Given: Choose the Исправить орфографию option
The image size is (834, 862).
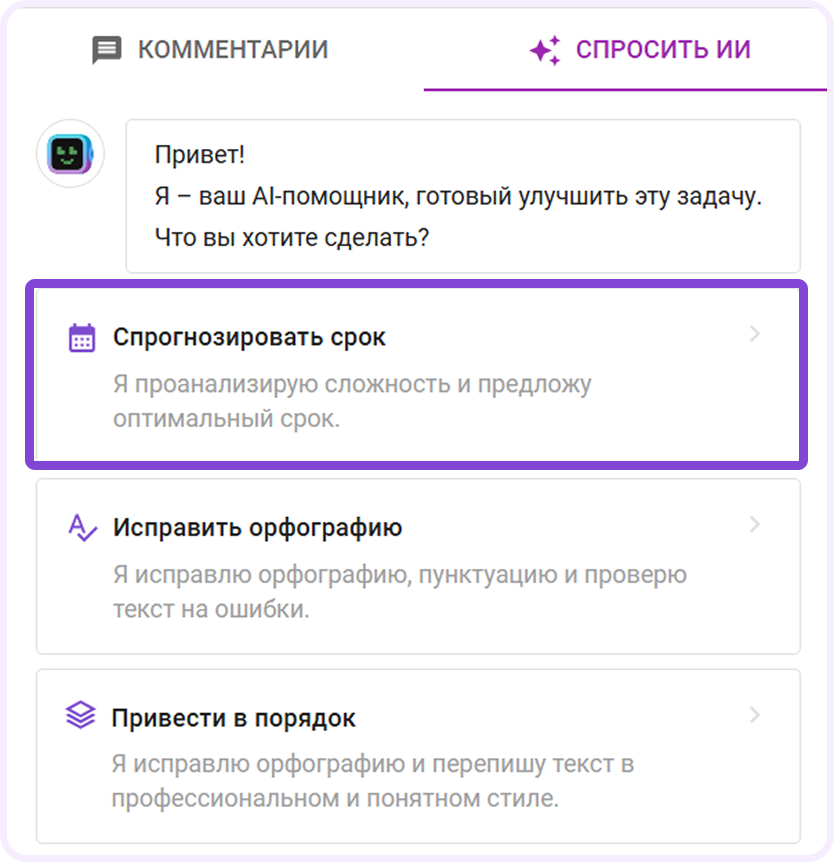Looking at the screenshot, I should point(257,527).
